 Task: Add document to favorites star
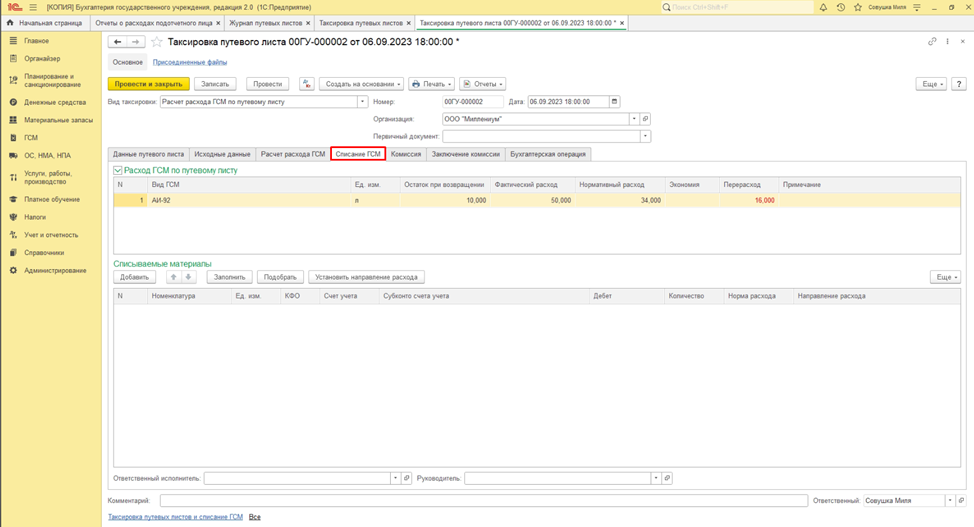coord(157,42)
